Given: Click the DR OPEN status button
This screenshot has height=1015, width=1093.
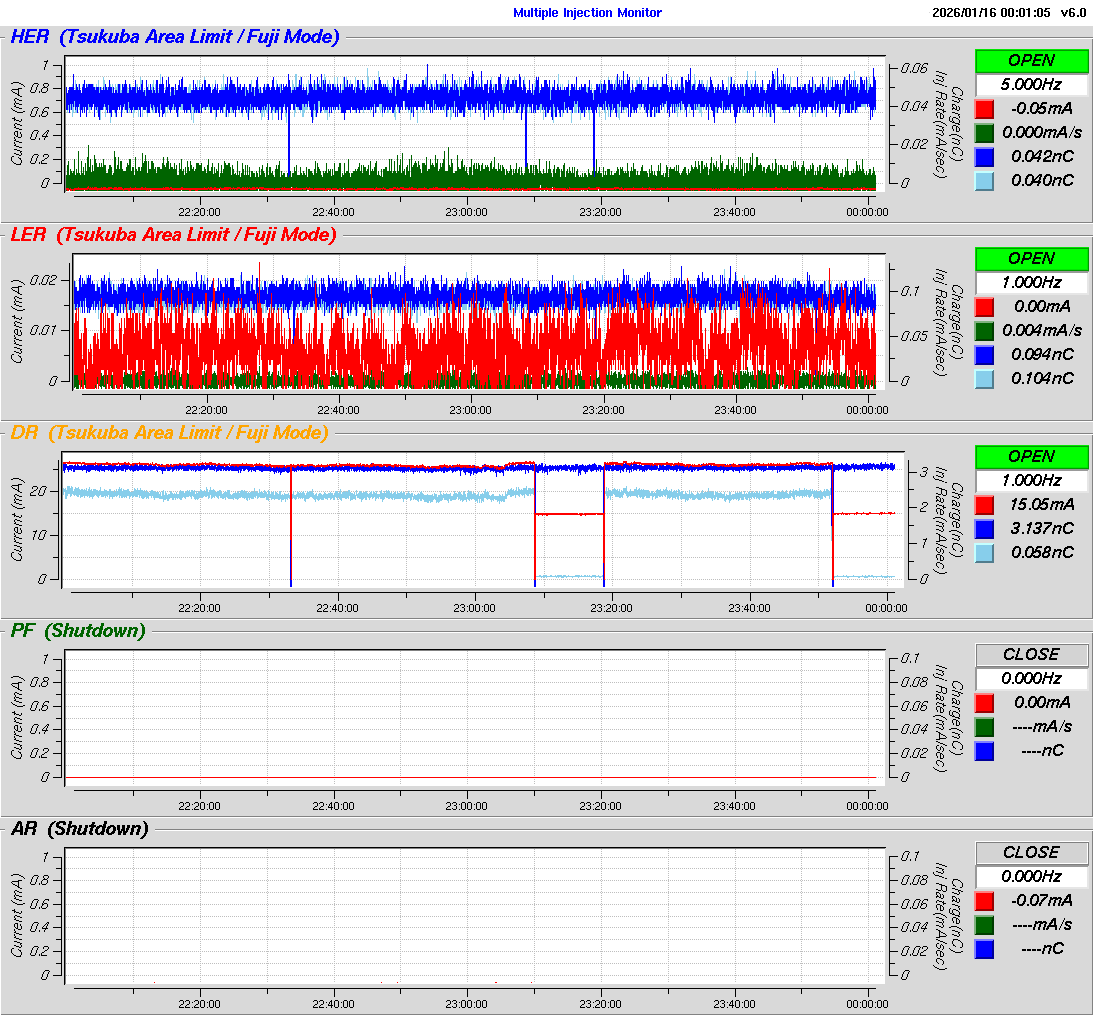Looking at the screenshot, I should pyautogui.click(x=1031, y=457).
